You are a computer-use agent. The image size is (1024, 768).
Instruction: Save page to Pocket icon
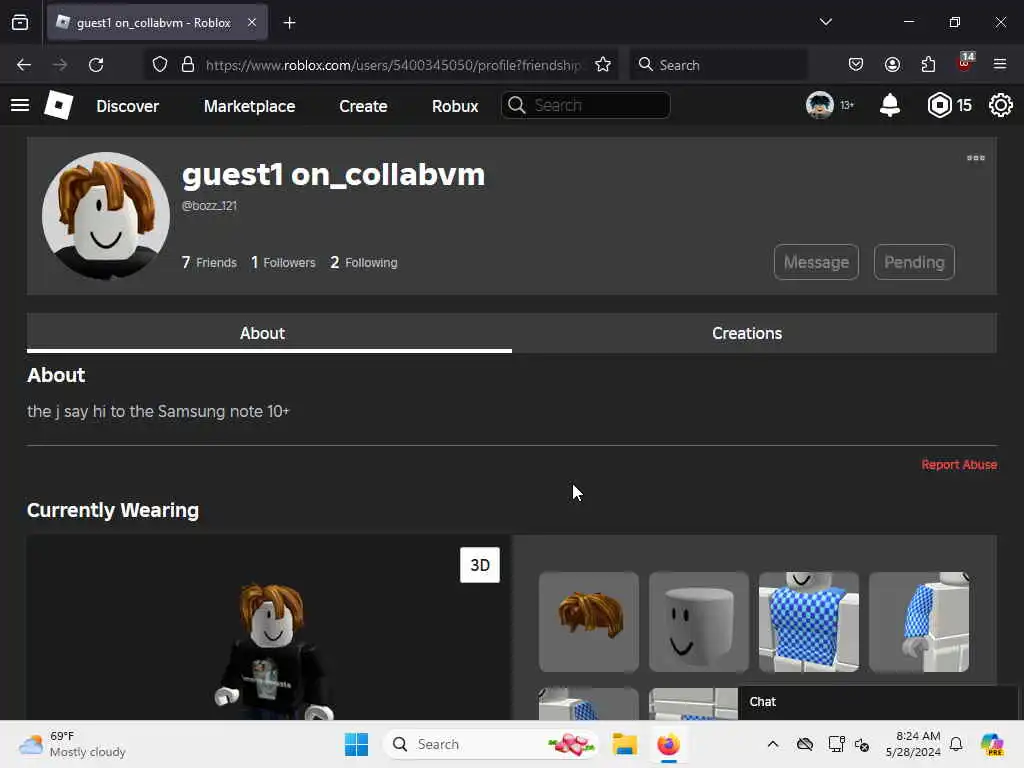(856, 65)
